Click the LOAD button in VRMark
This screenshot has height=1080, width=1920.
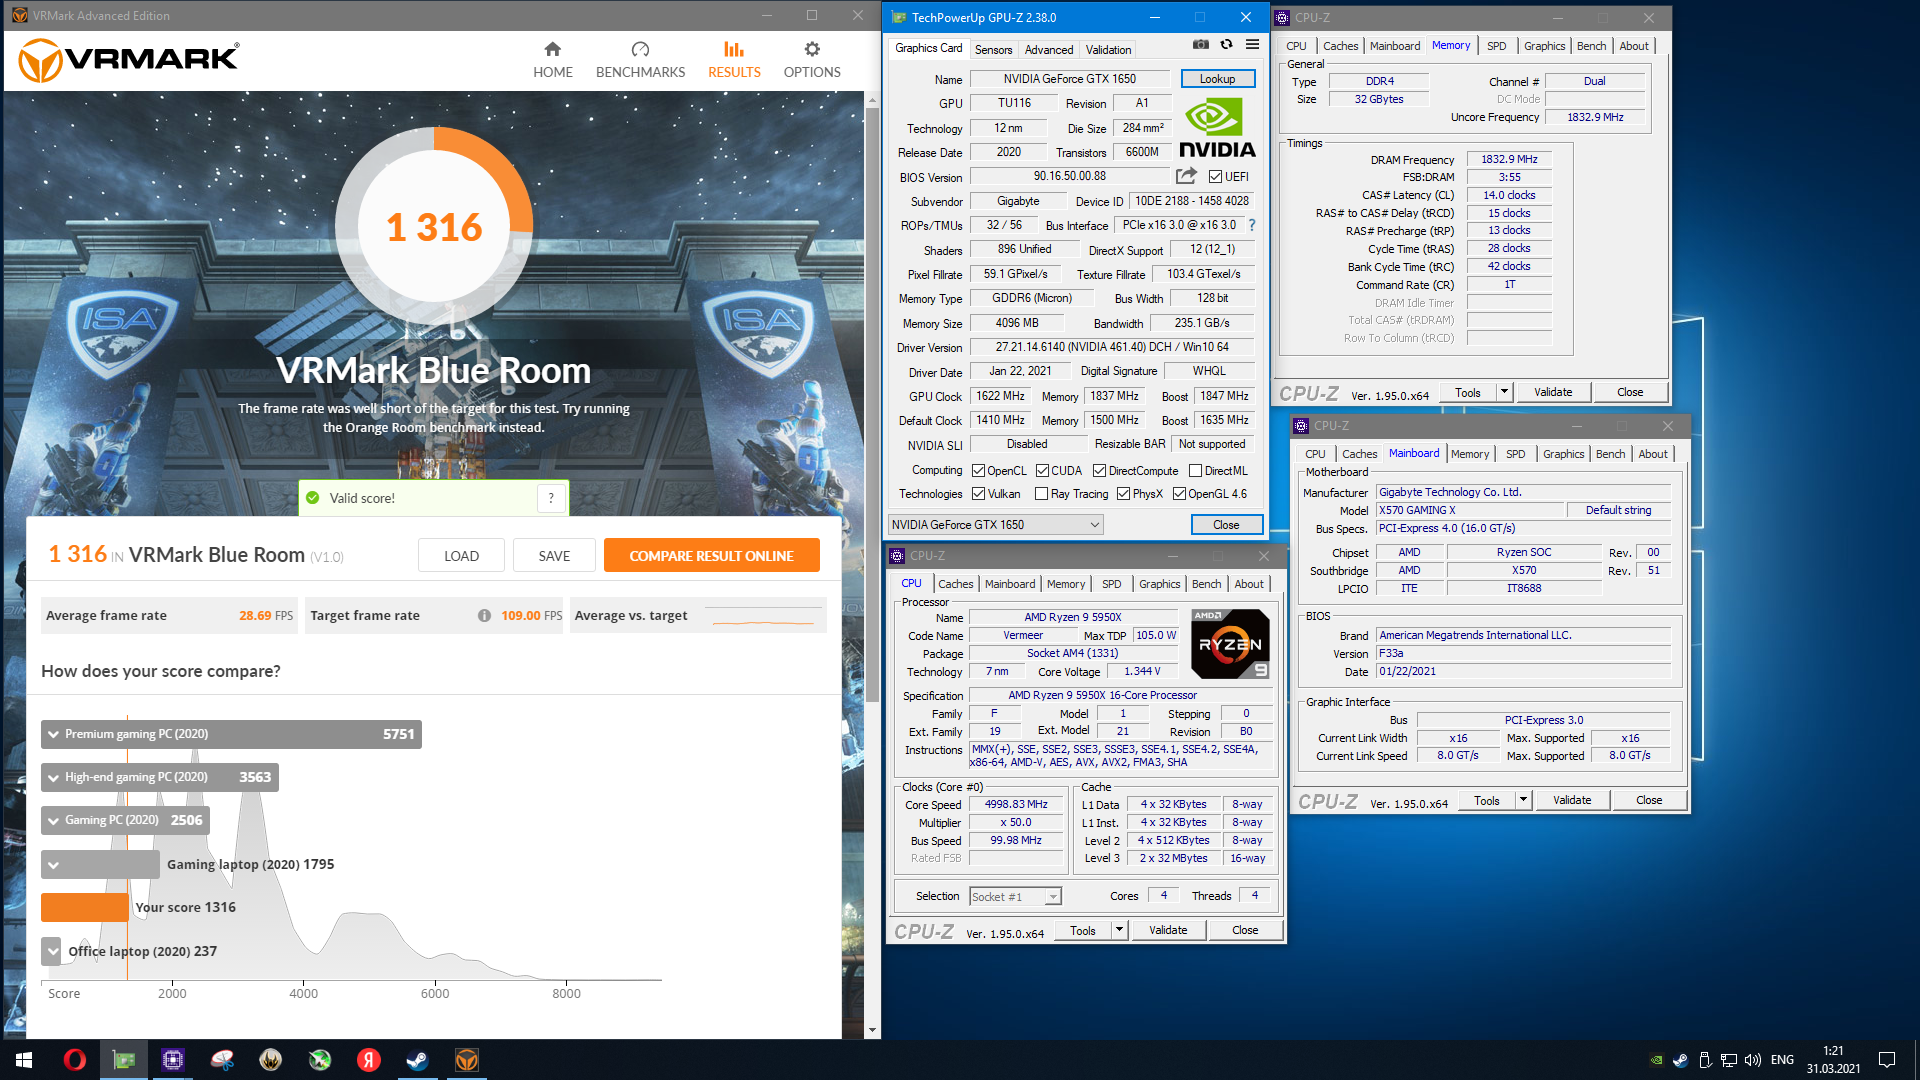coord(461,556)
